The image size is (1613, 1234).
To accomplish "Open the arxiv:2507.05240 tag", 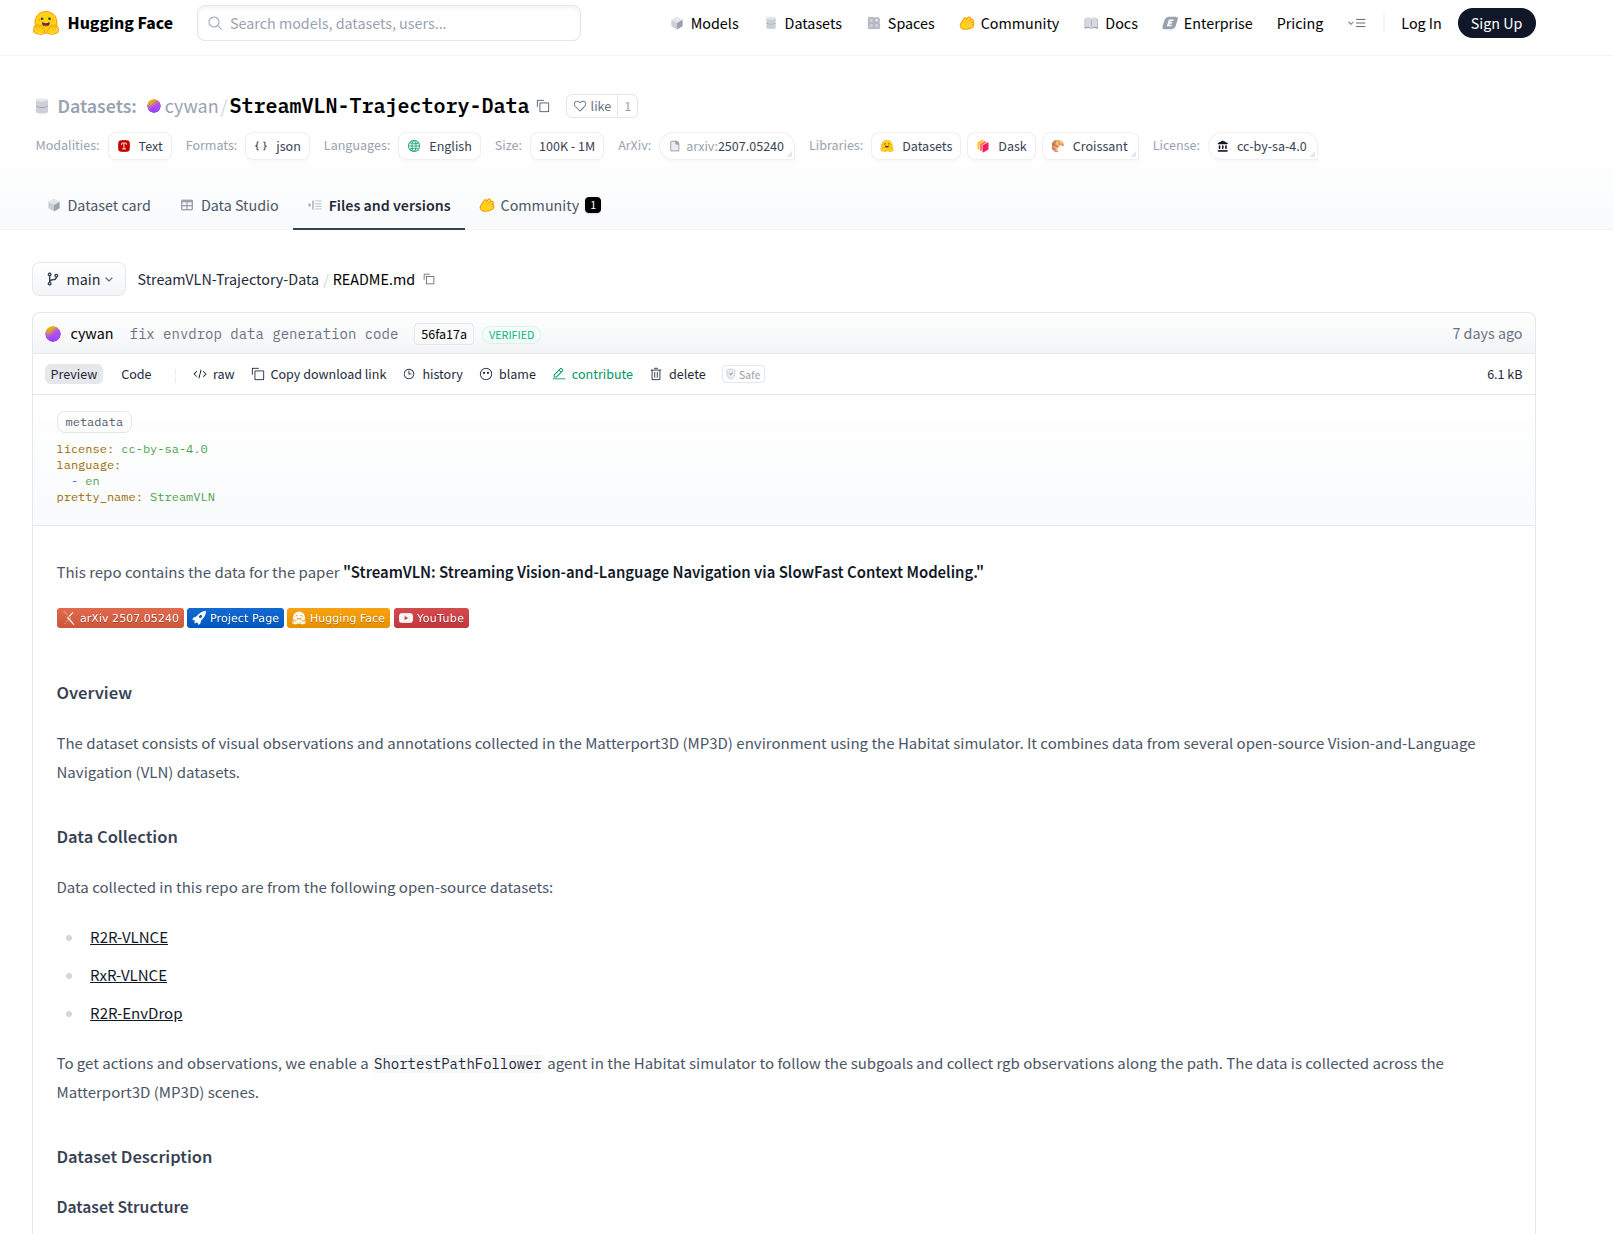I will coord(727,146).
